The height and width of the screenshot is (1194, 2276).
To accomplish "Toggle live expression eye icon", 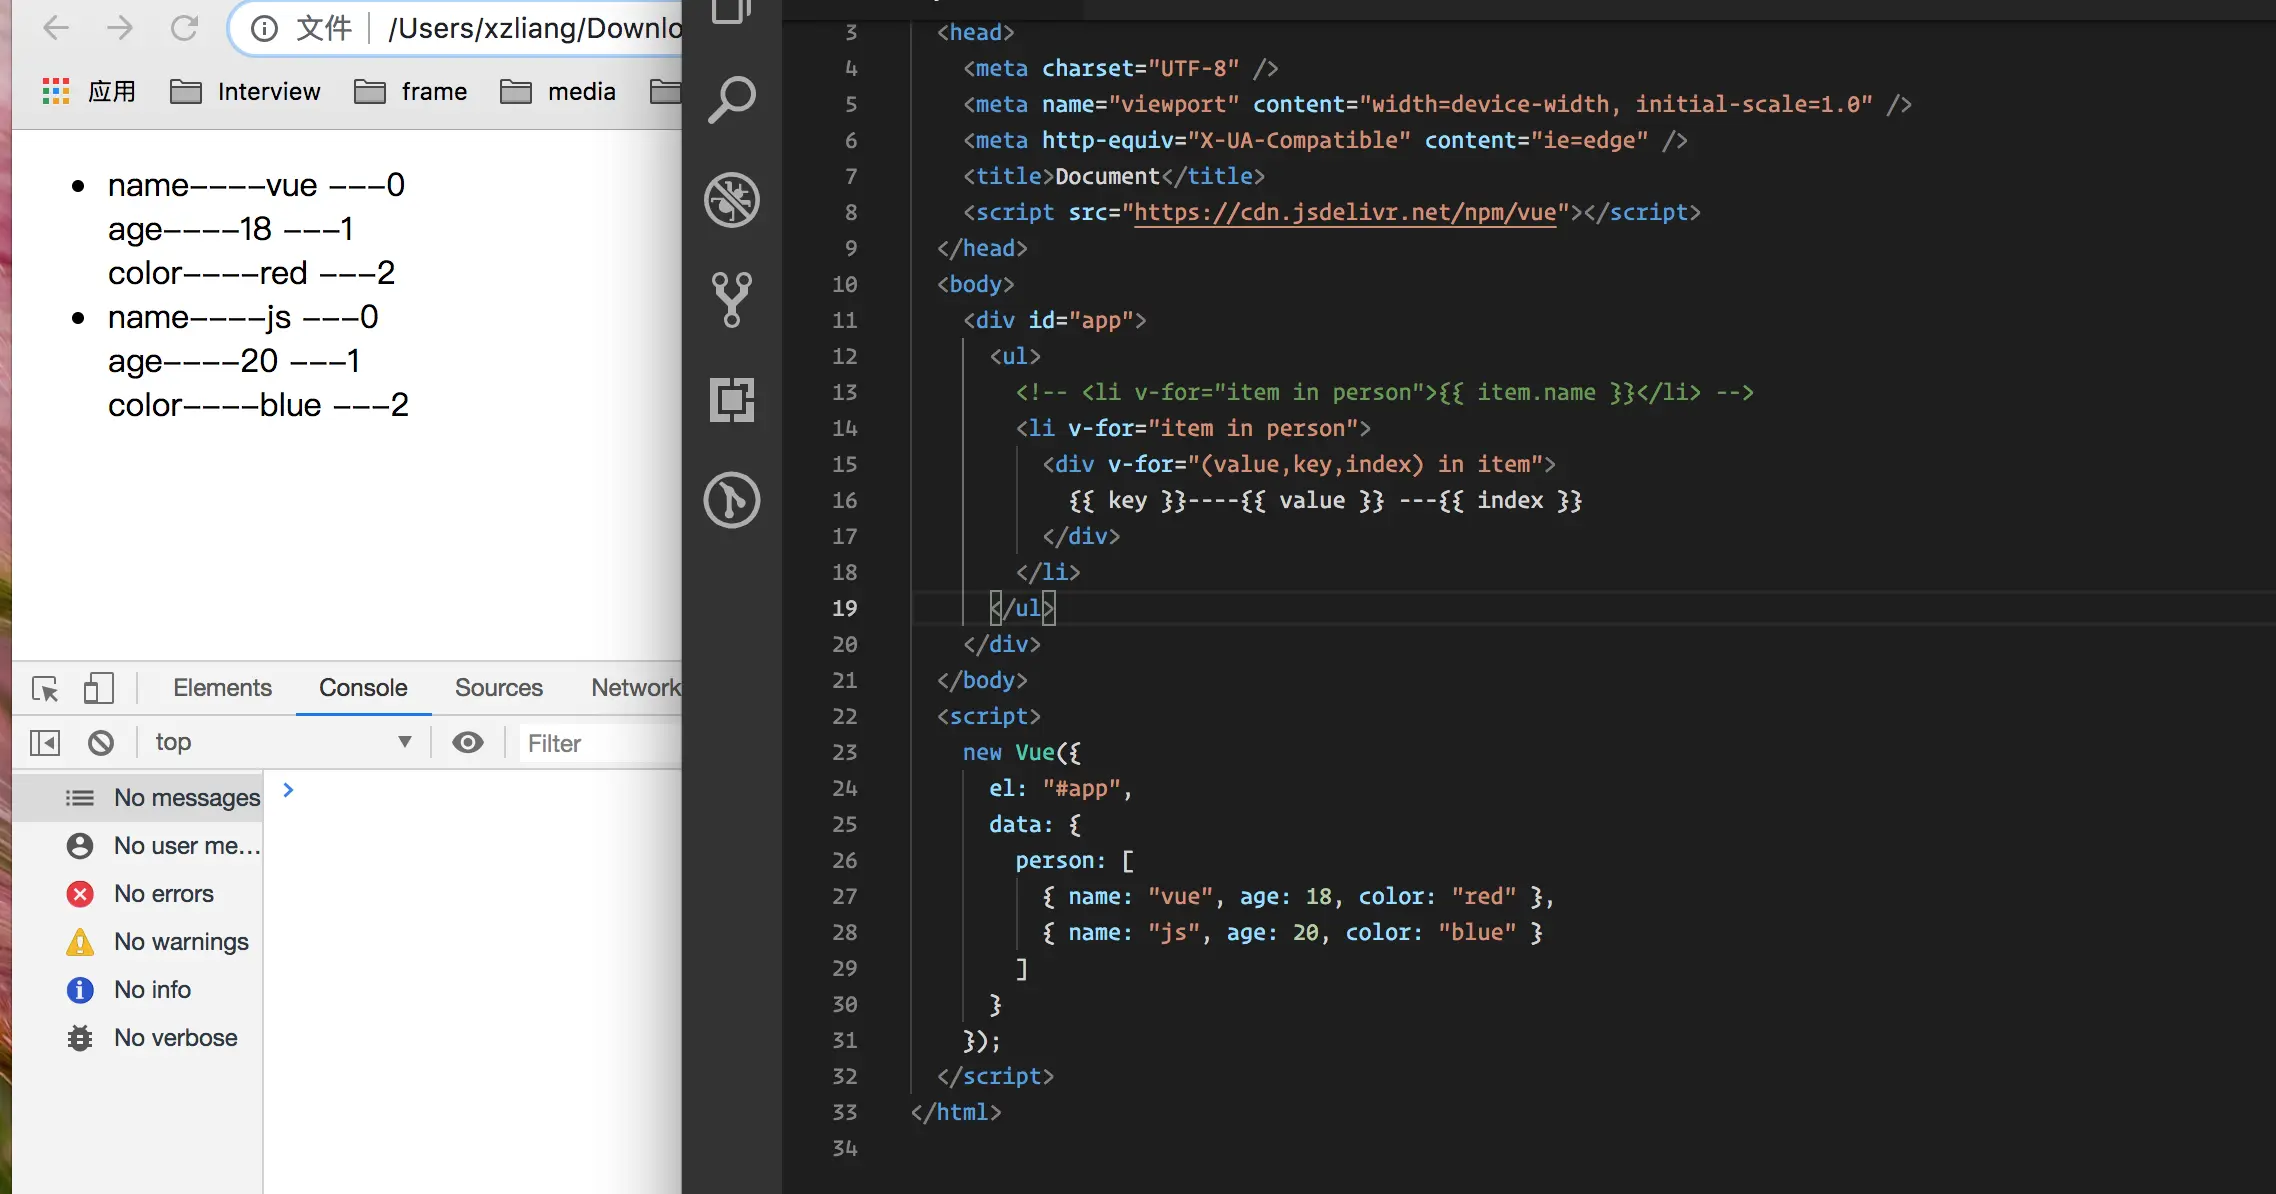I will tap(467, 743).
